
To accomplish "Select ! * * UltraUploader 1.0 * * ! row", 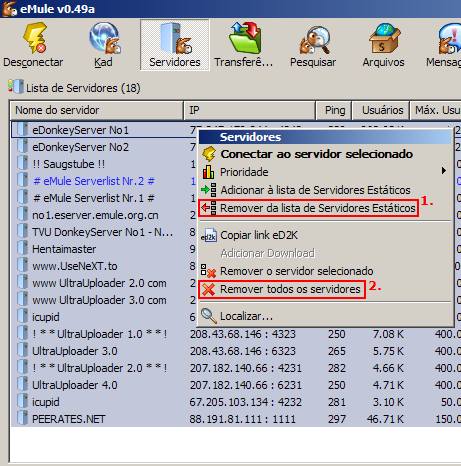I will click(x=236, y=334).
